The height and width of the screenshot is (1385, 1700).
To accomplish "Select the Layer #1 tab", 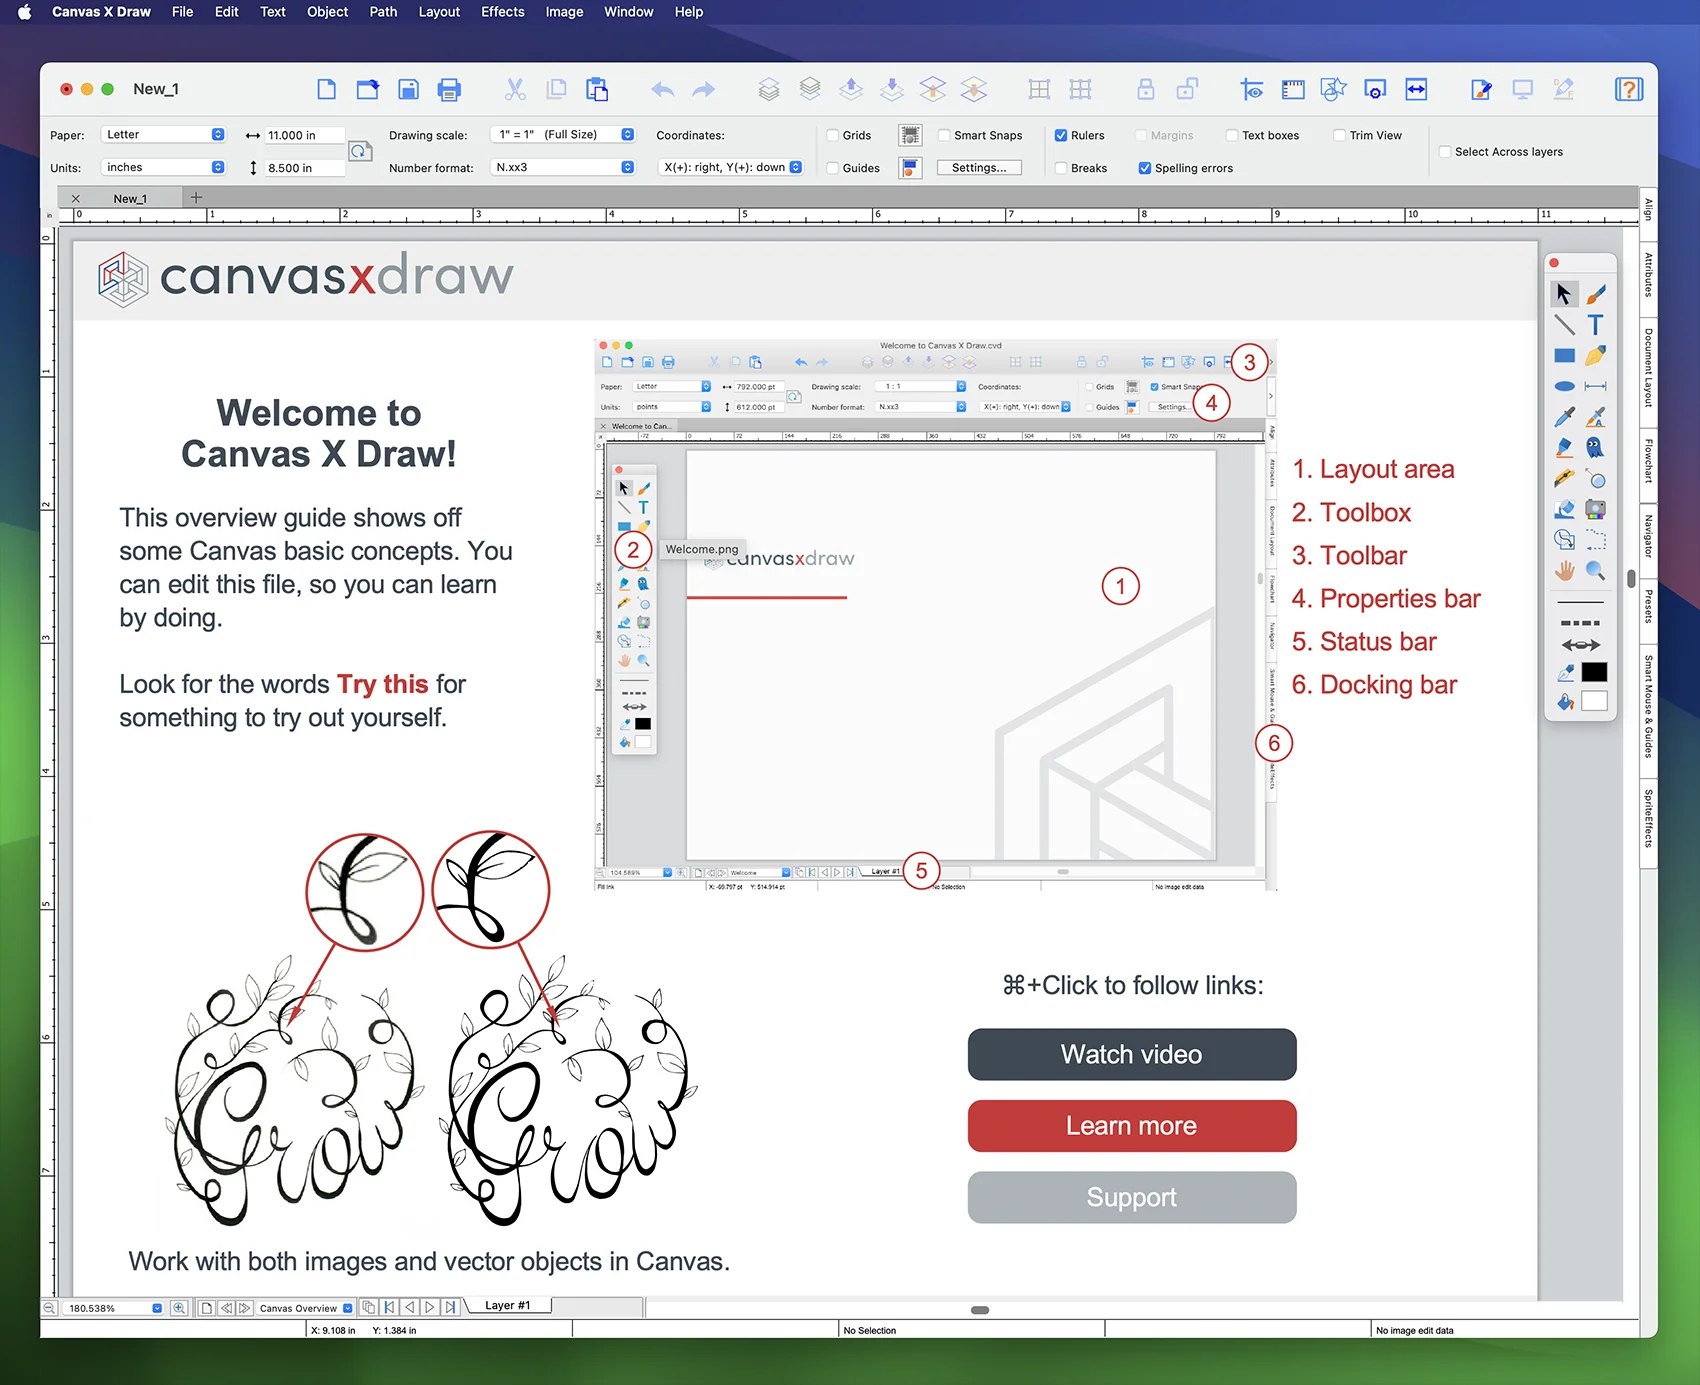I will [x=508, y=1306].
